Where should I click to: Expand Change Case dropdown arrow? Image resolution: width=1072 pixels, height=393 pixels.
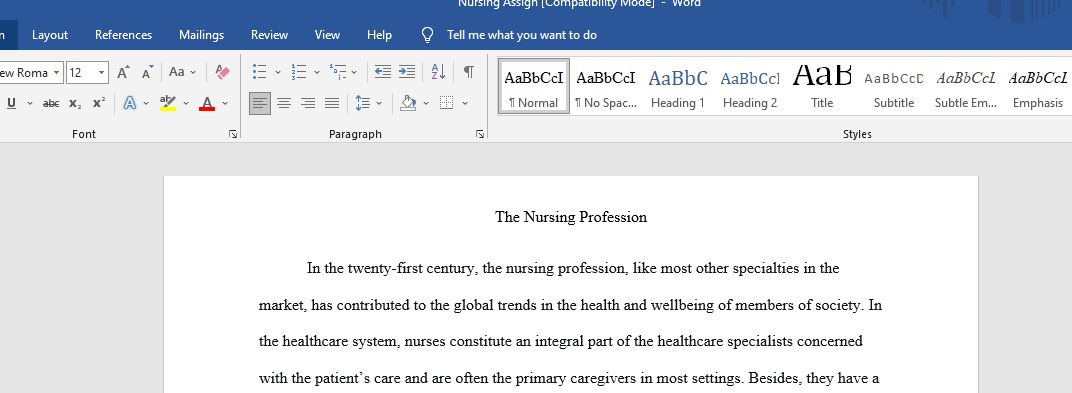click(193, 72)
